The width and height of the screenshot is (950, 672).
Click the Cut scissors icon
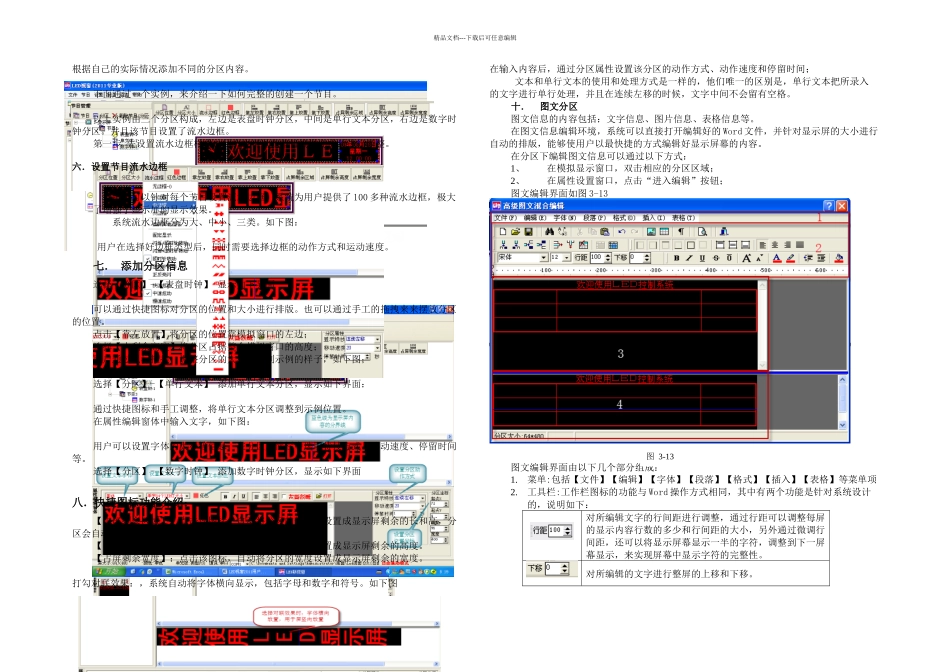579,231
